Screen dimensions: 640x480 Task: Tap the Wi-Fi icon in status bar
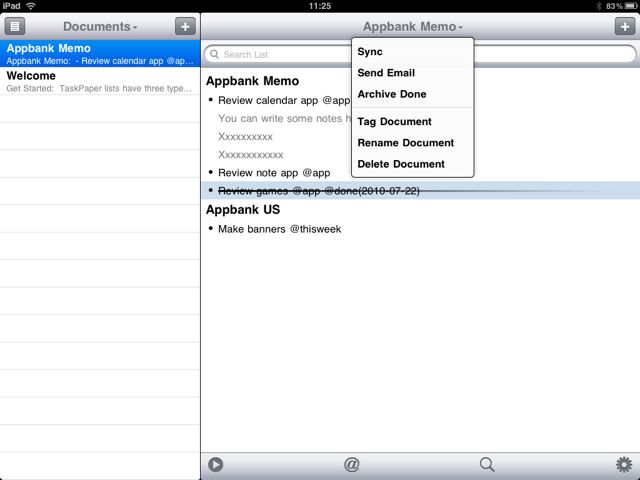pyautogui.click(x=31, y=6)
